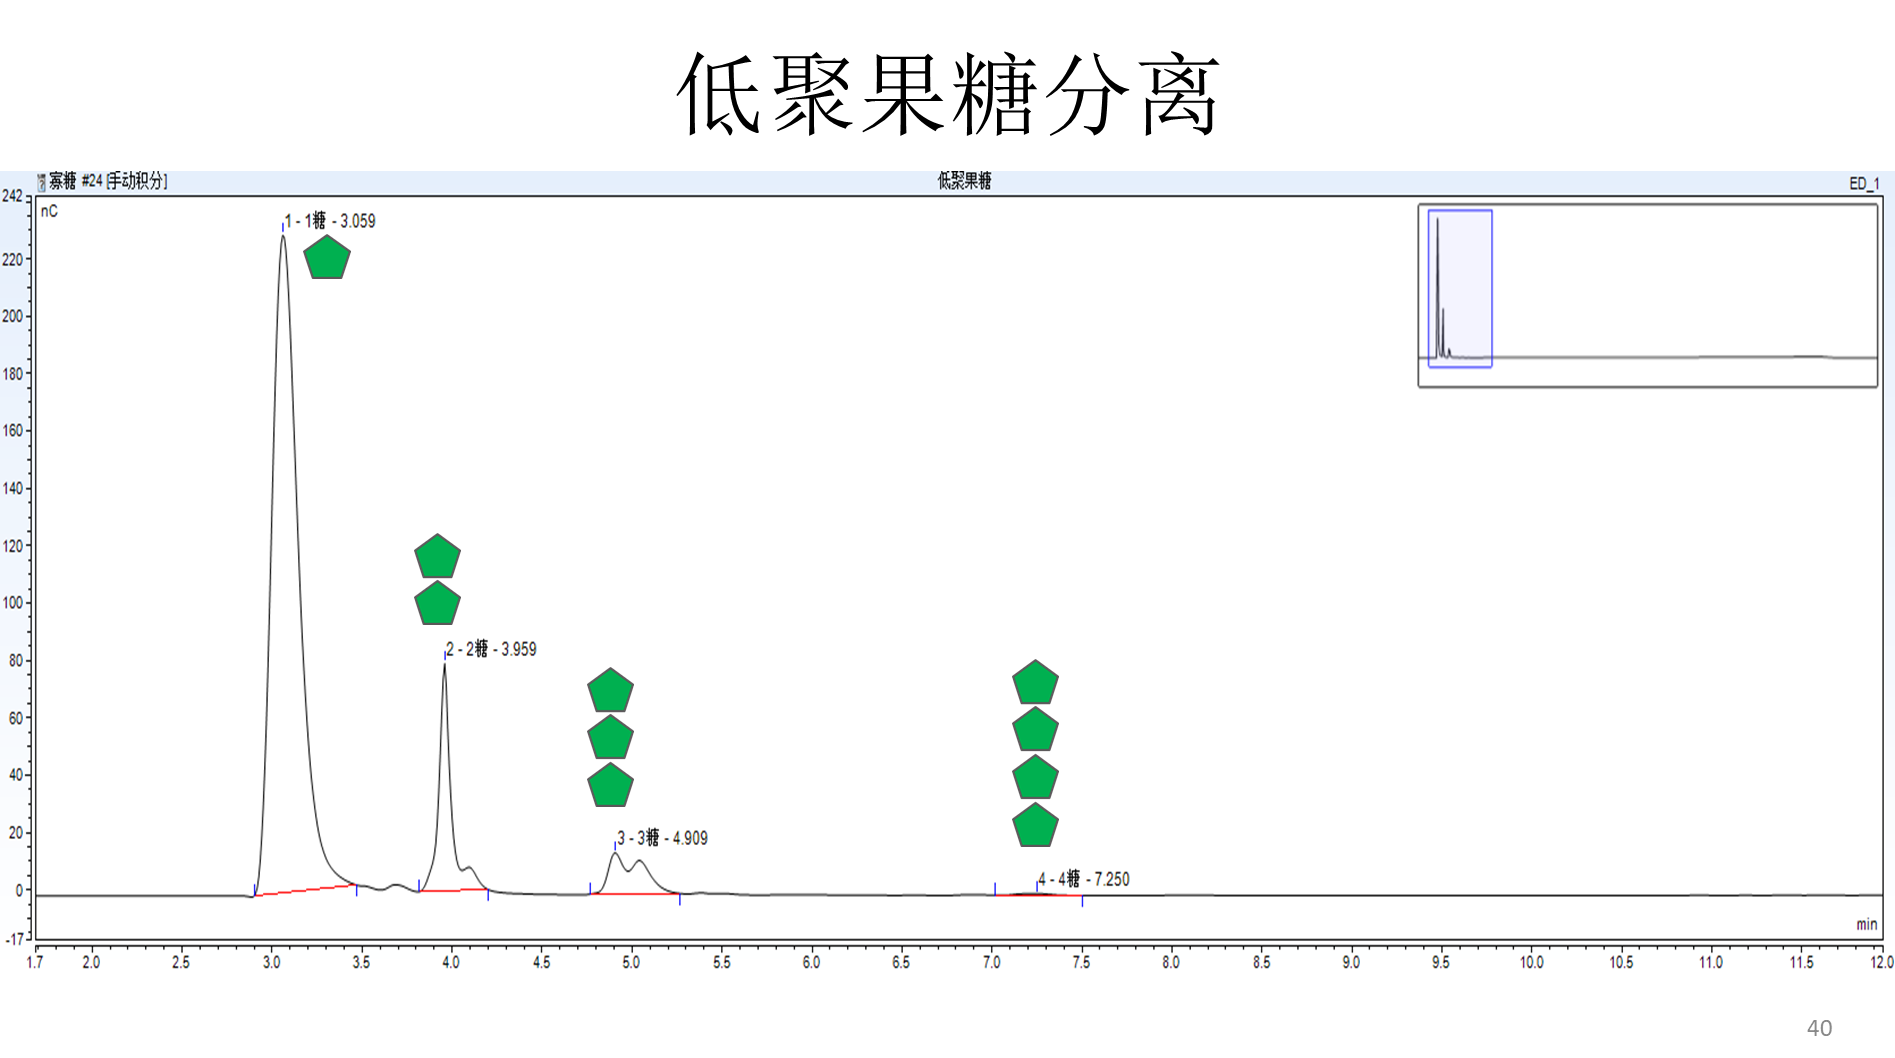The image size is (1895, 1058).
Task: Click the 242 y-axis maximum label
Action: tap(12, 196)
